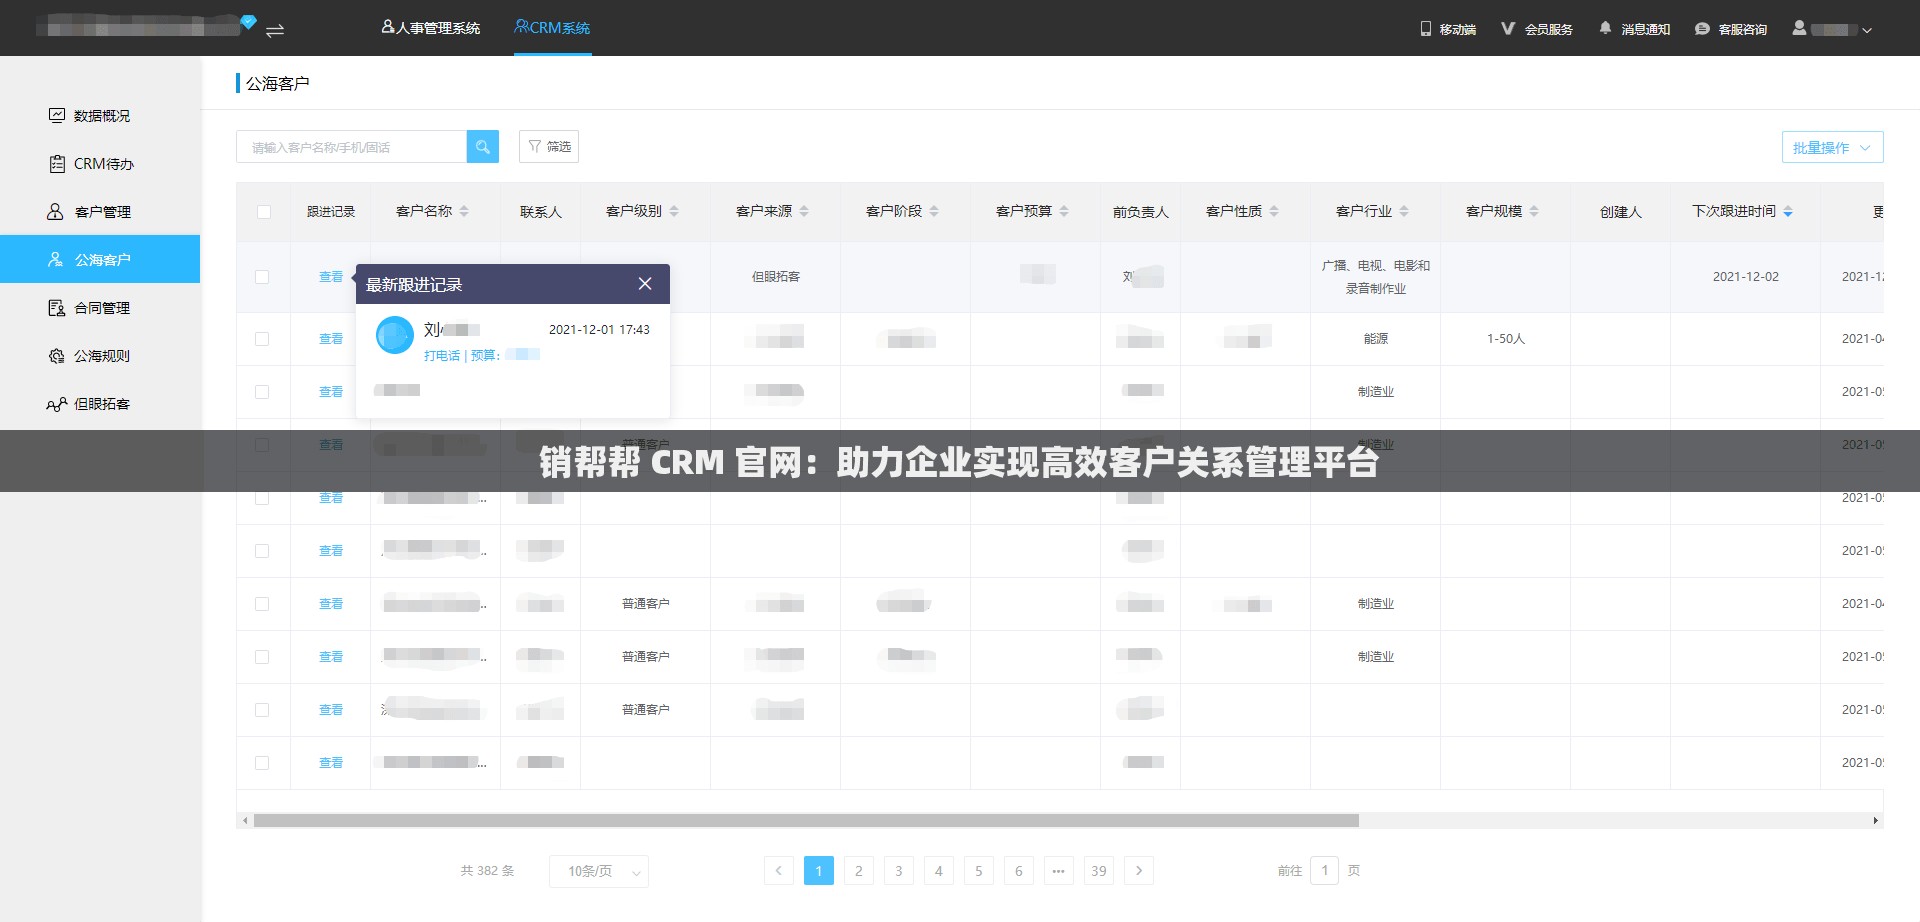The height and width of the screenshot is (922, 1920).
Task: Click the 1-50人 cell
Action: 1505,339
